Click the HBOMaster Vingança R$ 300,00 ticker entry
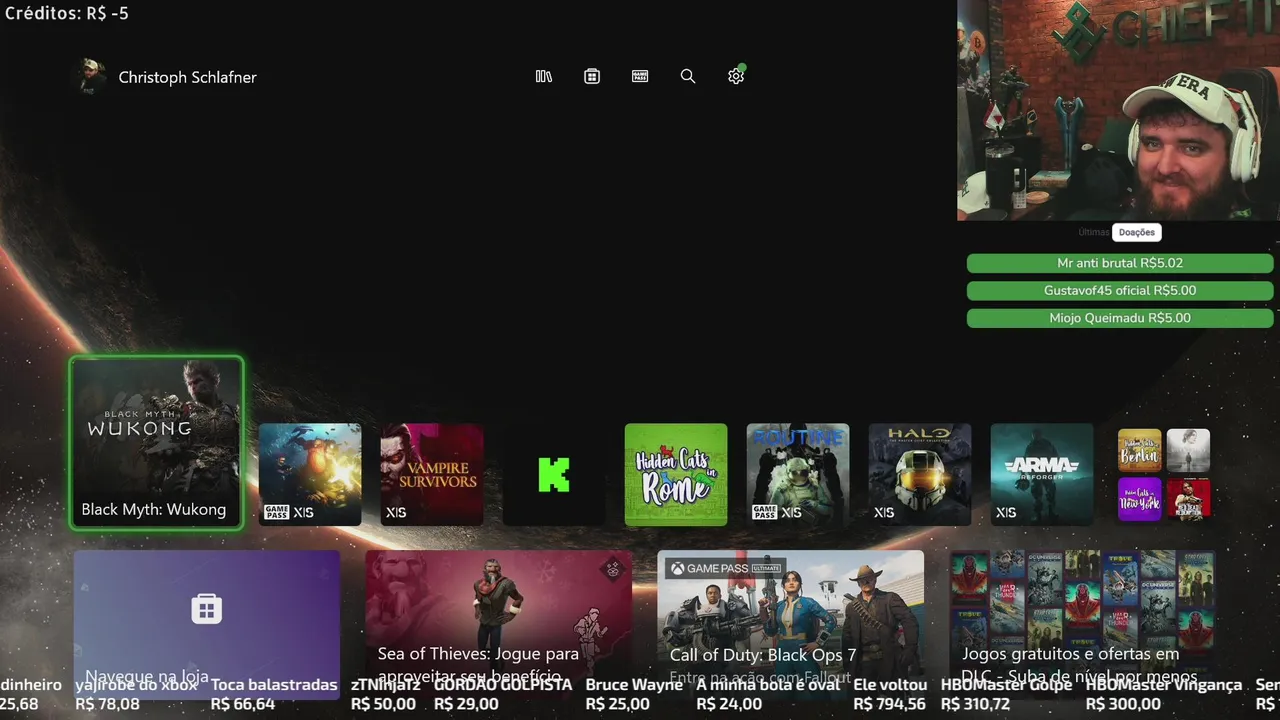Viewport: 1280px width, 720px height. click(x=1164, y=694)
